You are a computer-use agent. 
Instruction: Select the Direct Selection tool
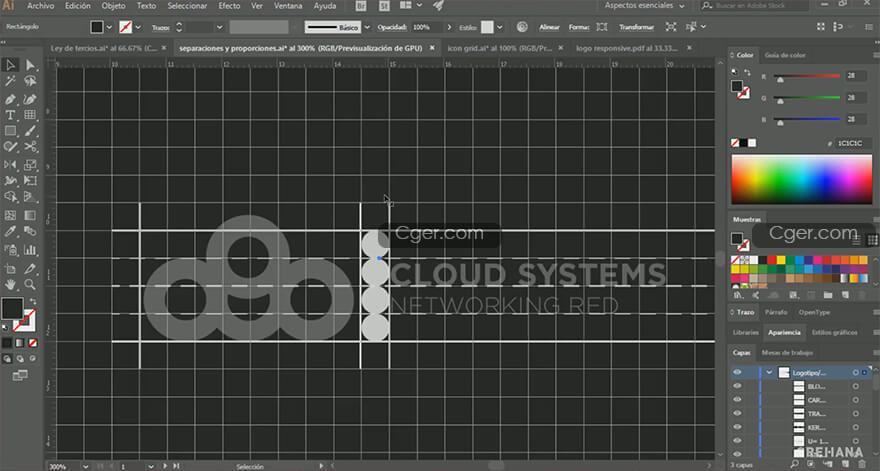pyautogui.click(x=30, y=65)
